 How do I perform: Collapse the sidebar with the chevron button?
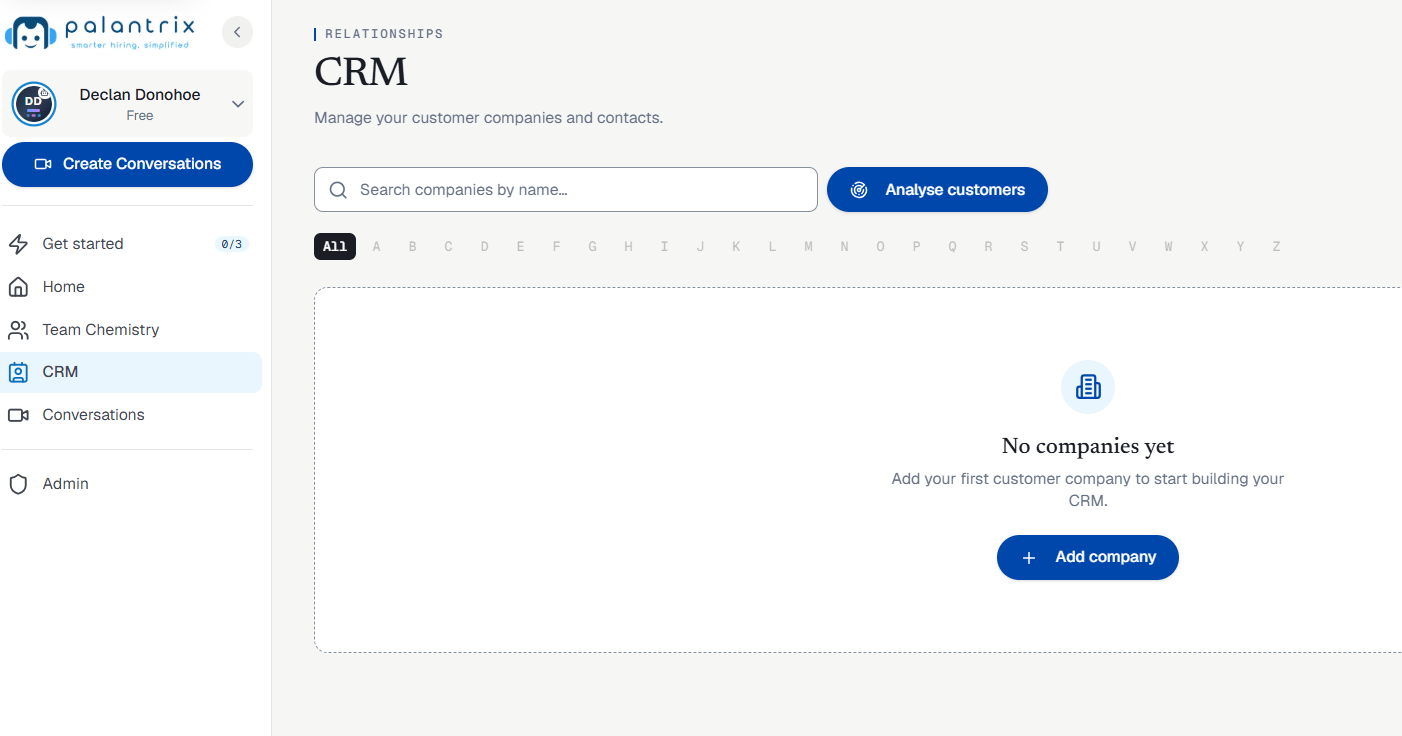(237, 32)
